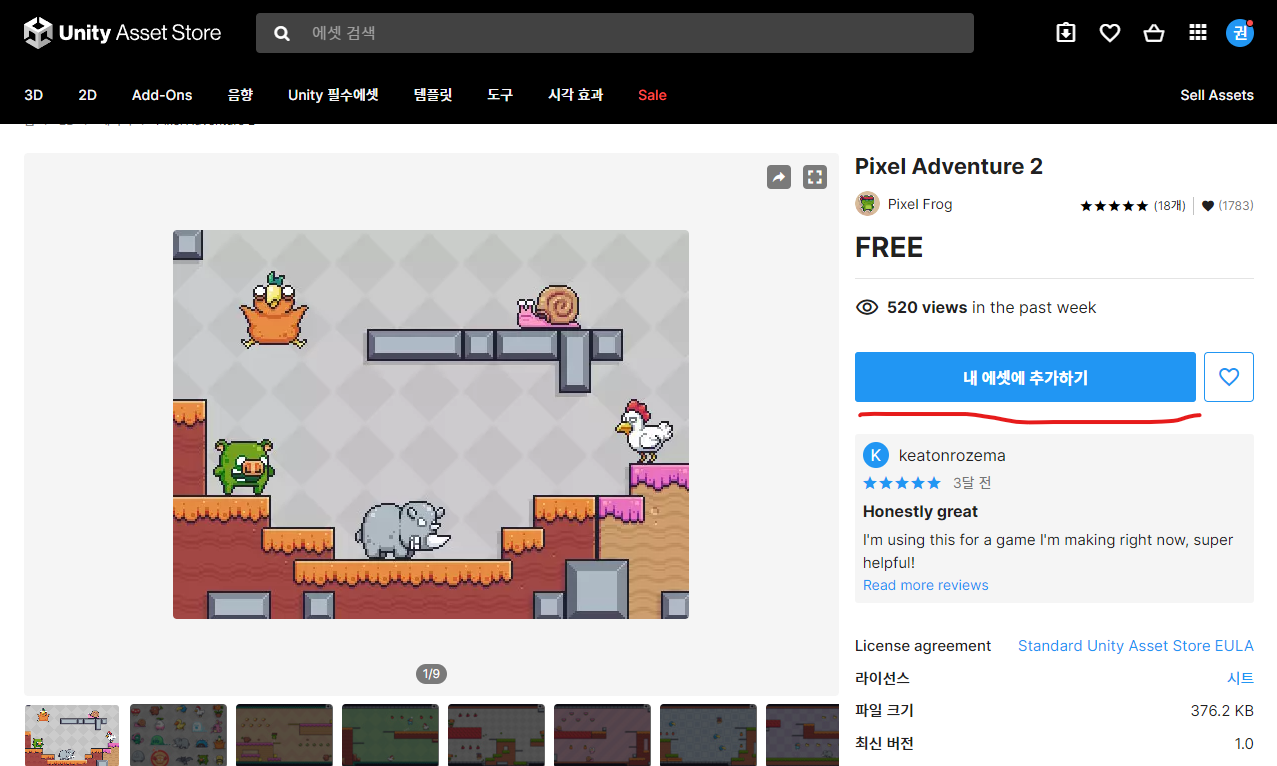Select the third brown level thumbnail

284,735
